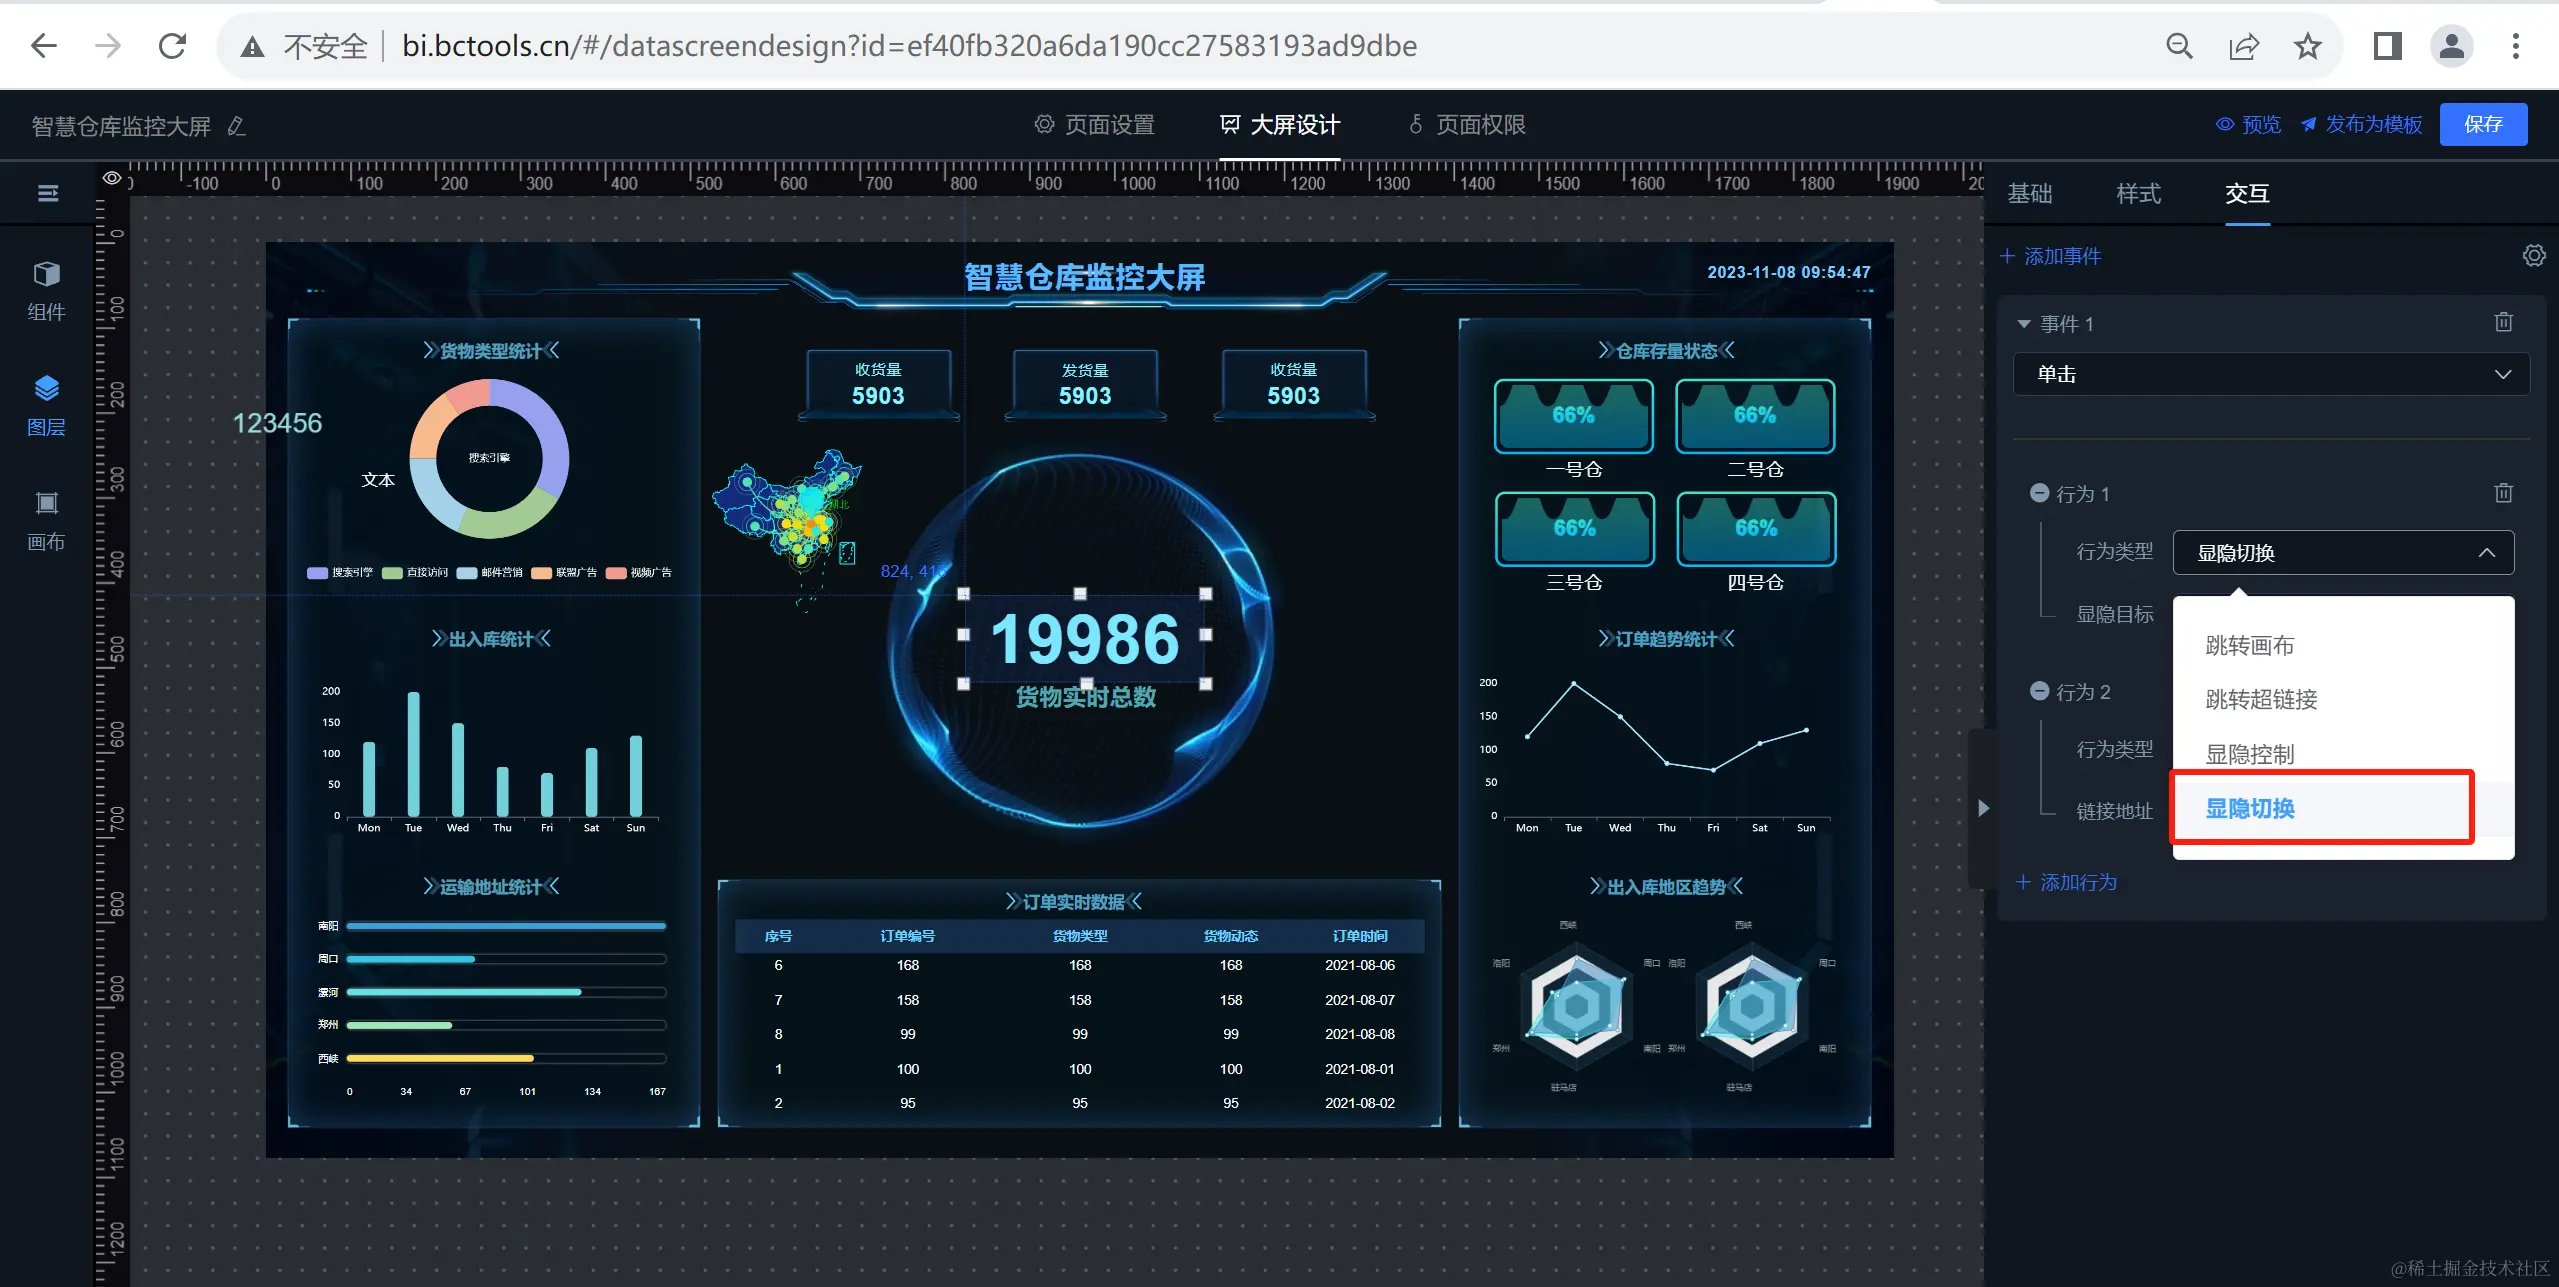Image resolution: width=2559 pixels, height=1287 pixels.
Task: Delete 事件 1 with its trash icon
Action: 2503,322
